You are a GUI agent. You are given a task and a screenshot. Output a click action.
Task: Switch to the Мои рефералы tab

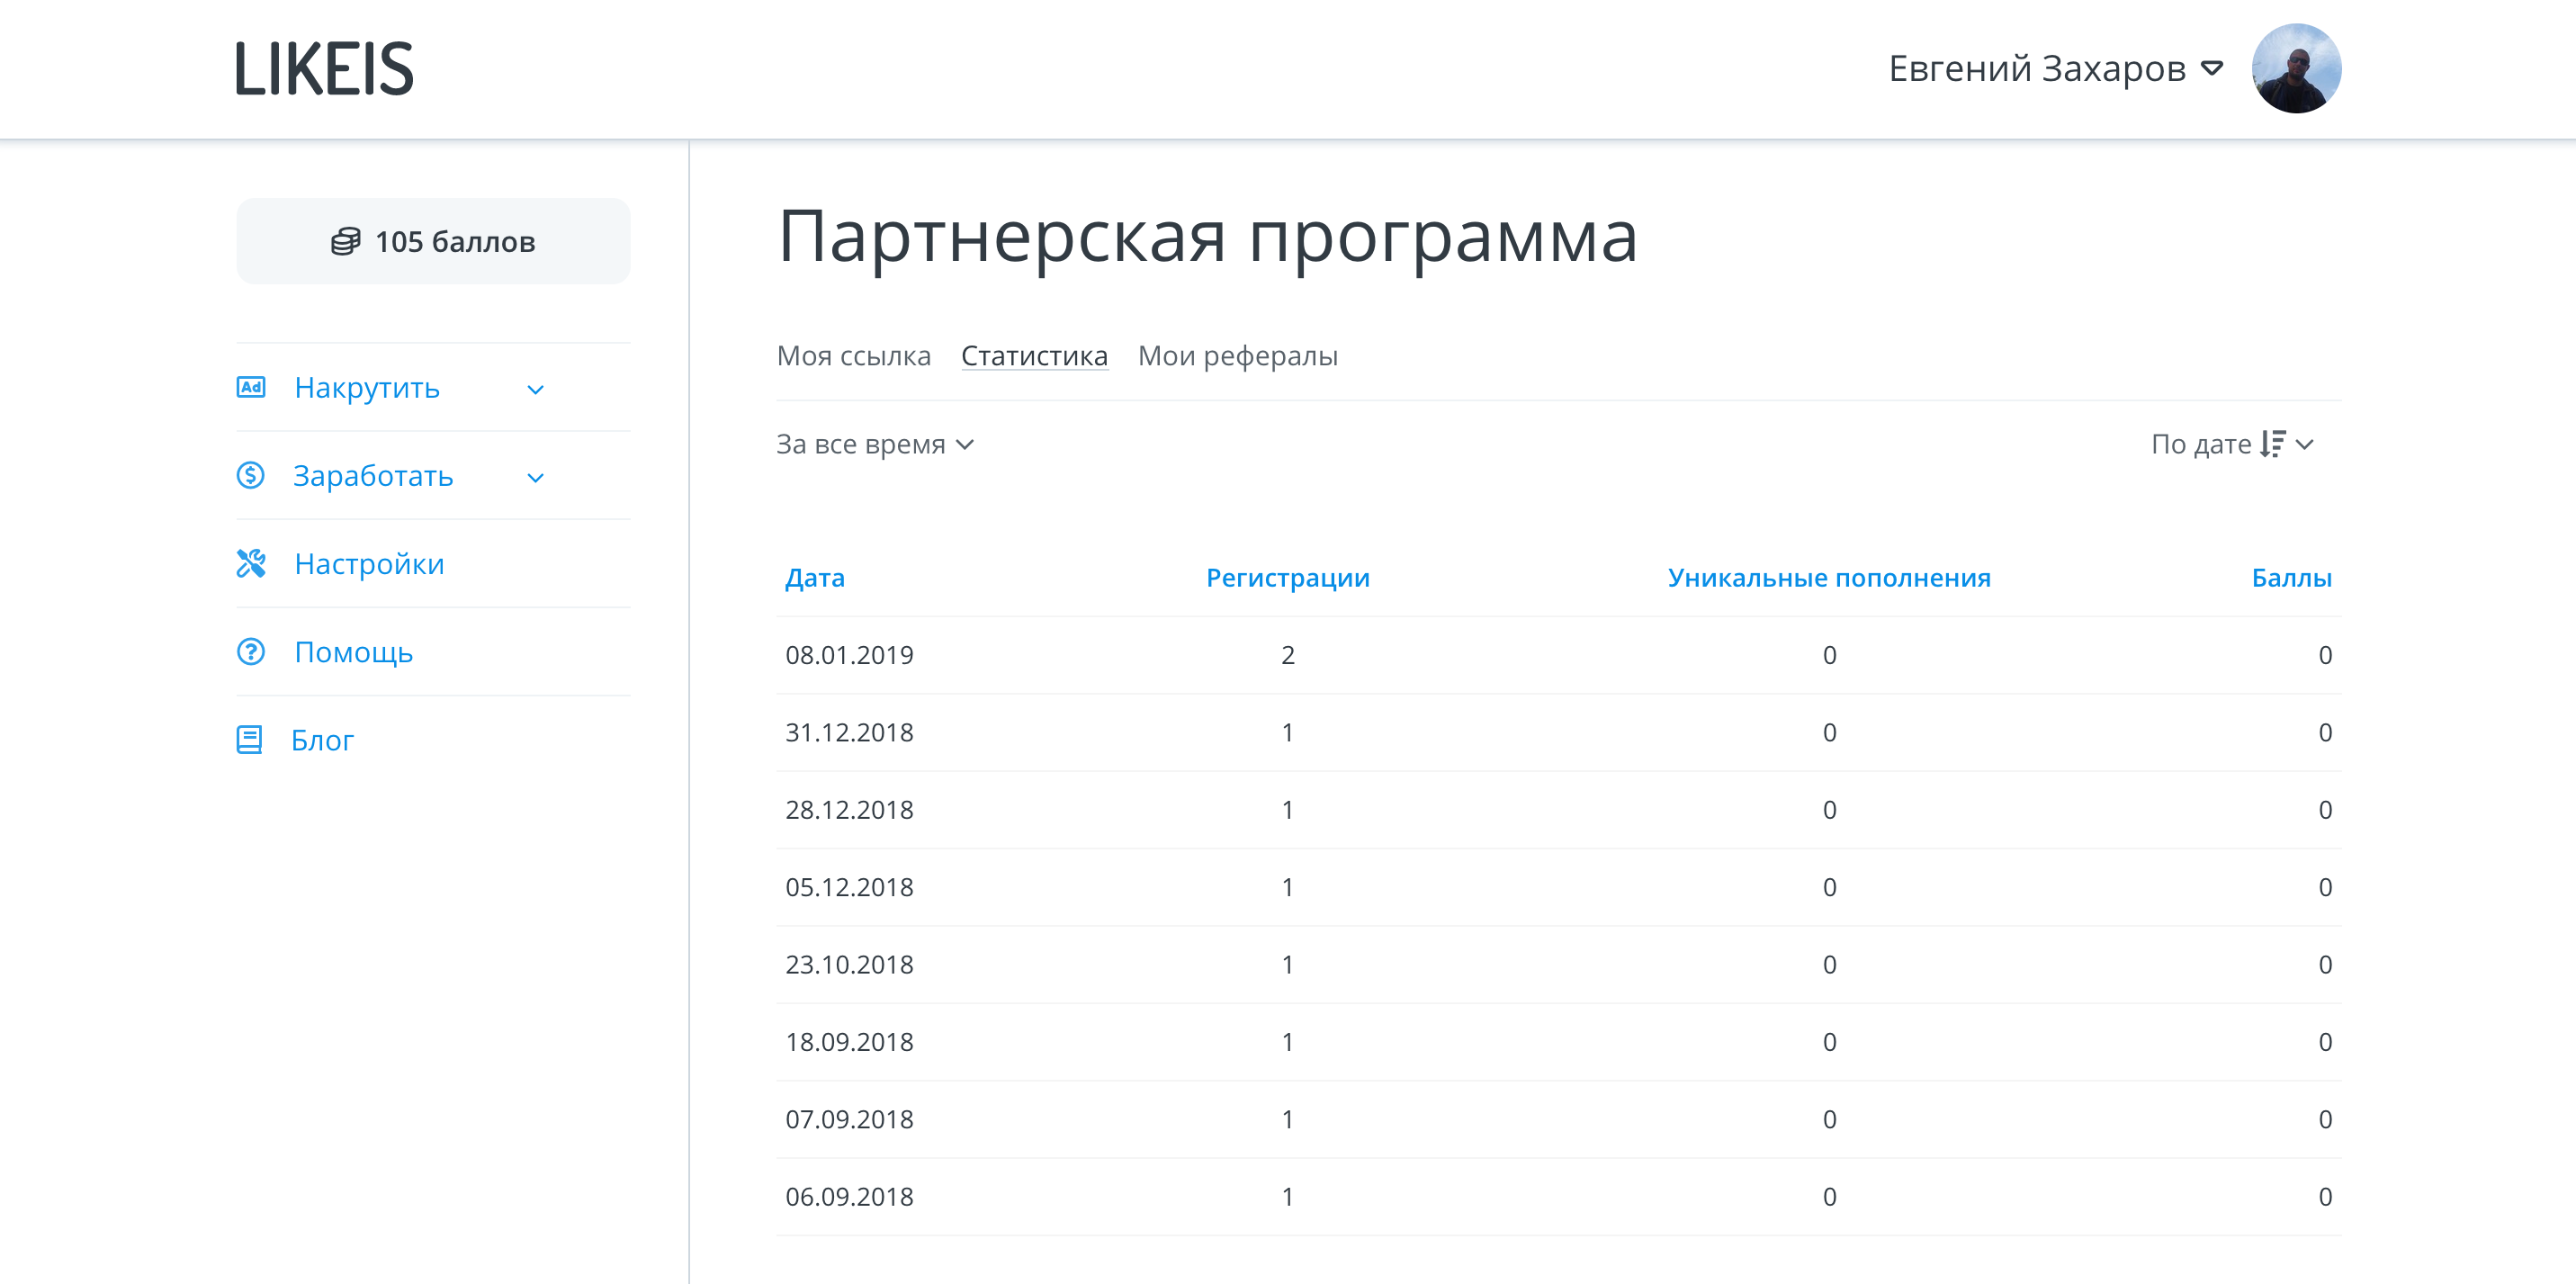tap(1237, 355)
